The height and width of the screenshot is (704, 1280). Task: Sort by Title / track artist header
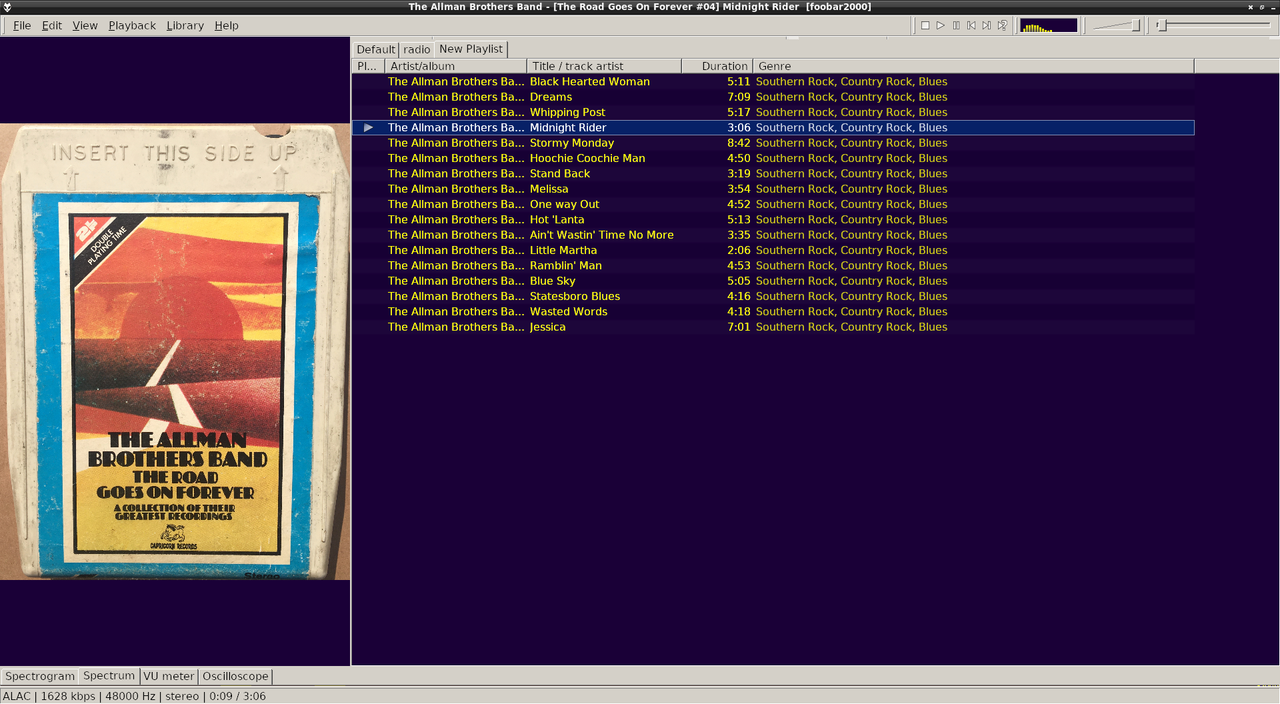604,66
